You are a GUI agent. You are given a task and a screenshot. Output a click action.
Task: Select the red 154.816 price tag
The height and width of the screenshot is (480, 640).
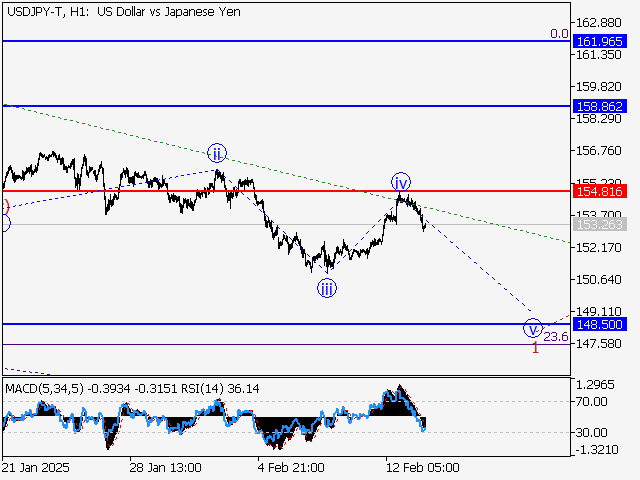click(x=600, y=190)
